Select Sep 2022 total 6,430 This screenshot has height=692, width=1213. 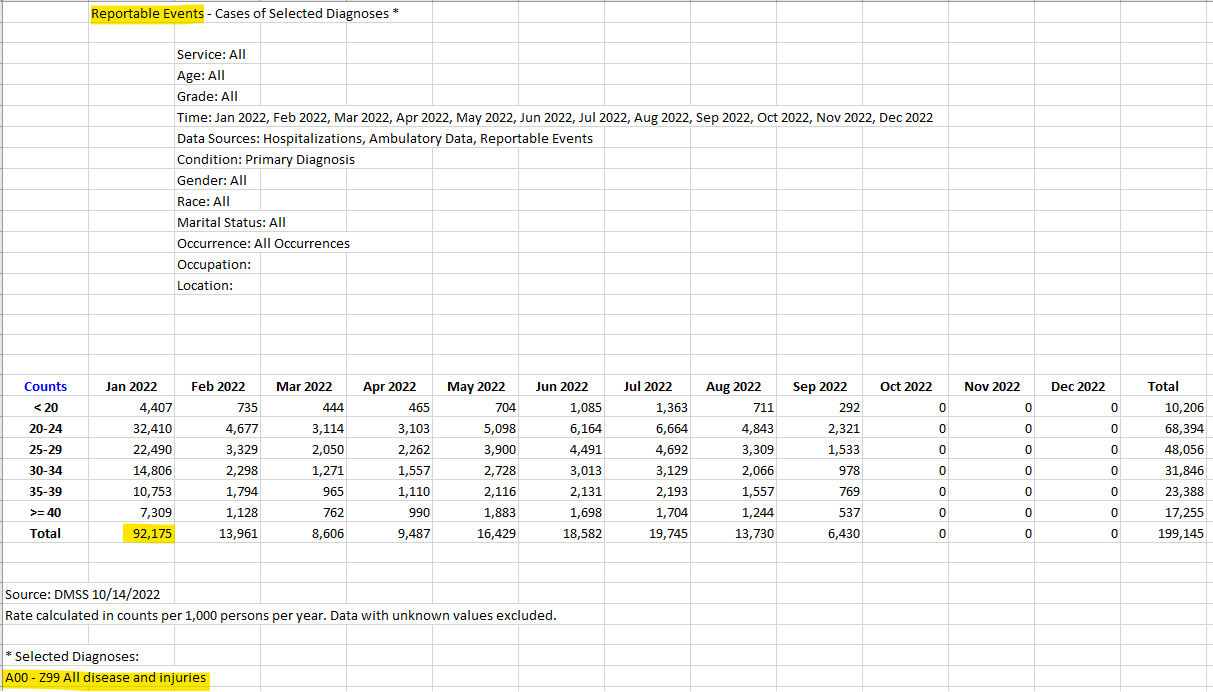pyautogui.click(x=843, y=533)
